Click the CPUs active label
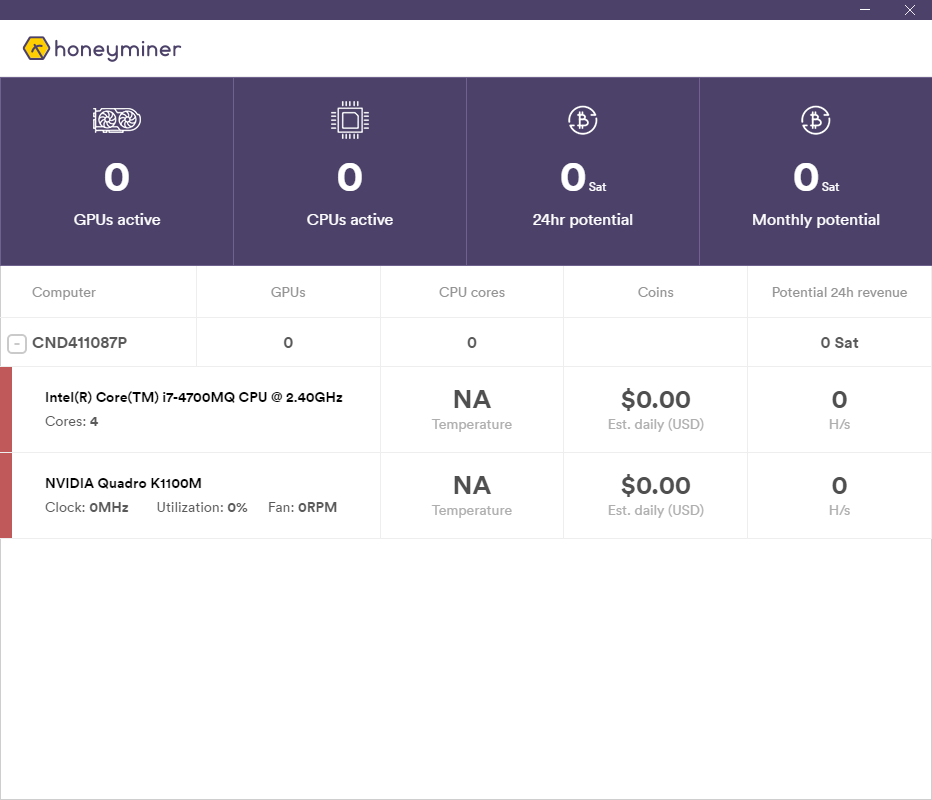Viewport: 932px width, 800px height. [350, 220]
